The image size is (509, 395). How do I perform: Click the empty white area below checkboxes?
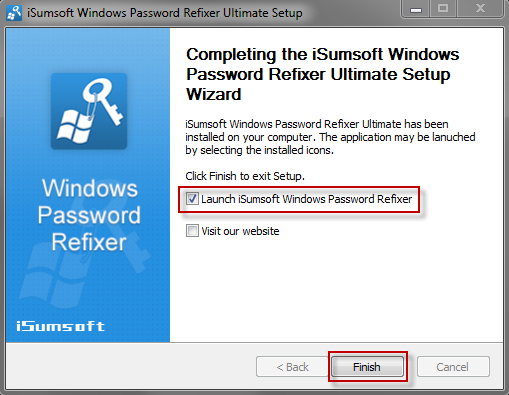[x=337, y=290]
